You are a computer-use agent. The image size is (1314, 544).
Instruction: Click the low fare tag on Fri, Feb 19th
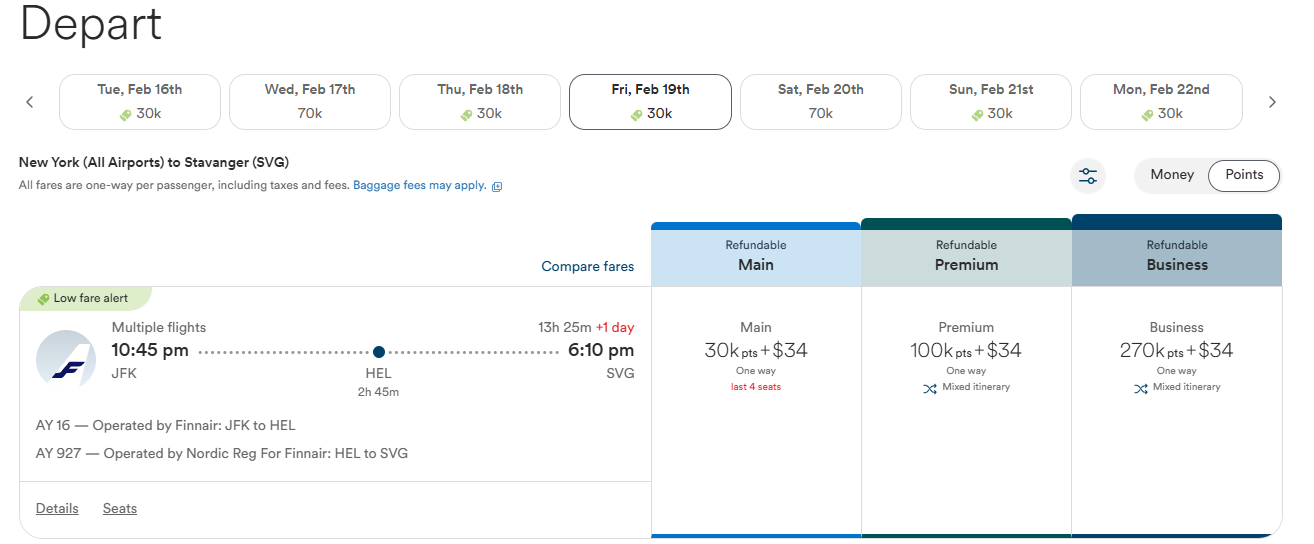pyautogui.click(x=636, y=115)
